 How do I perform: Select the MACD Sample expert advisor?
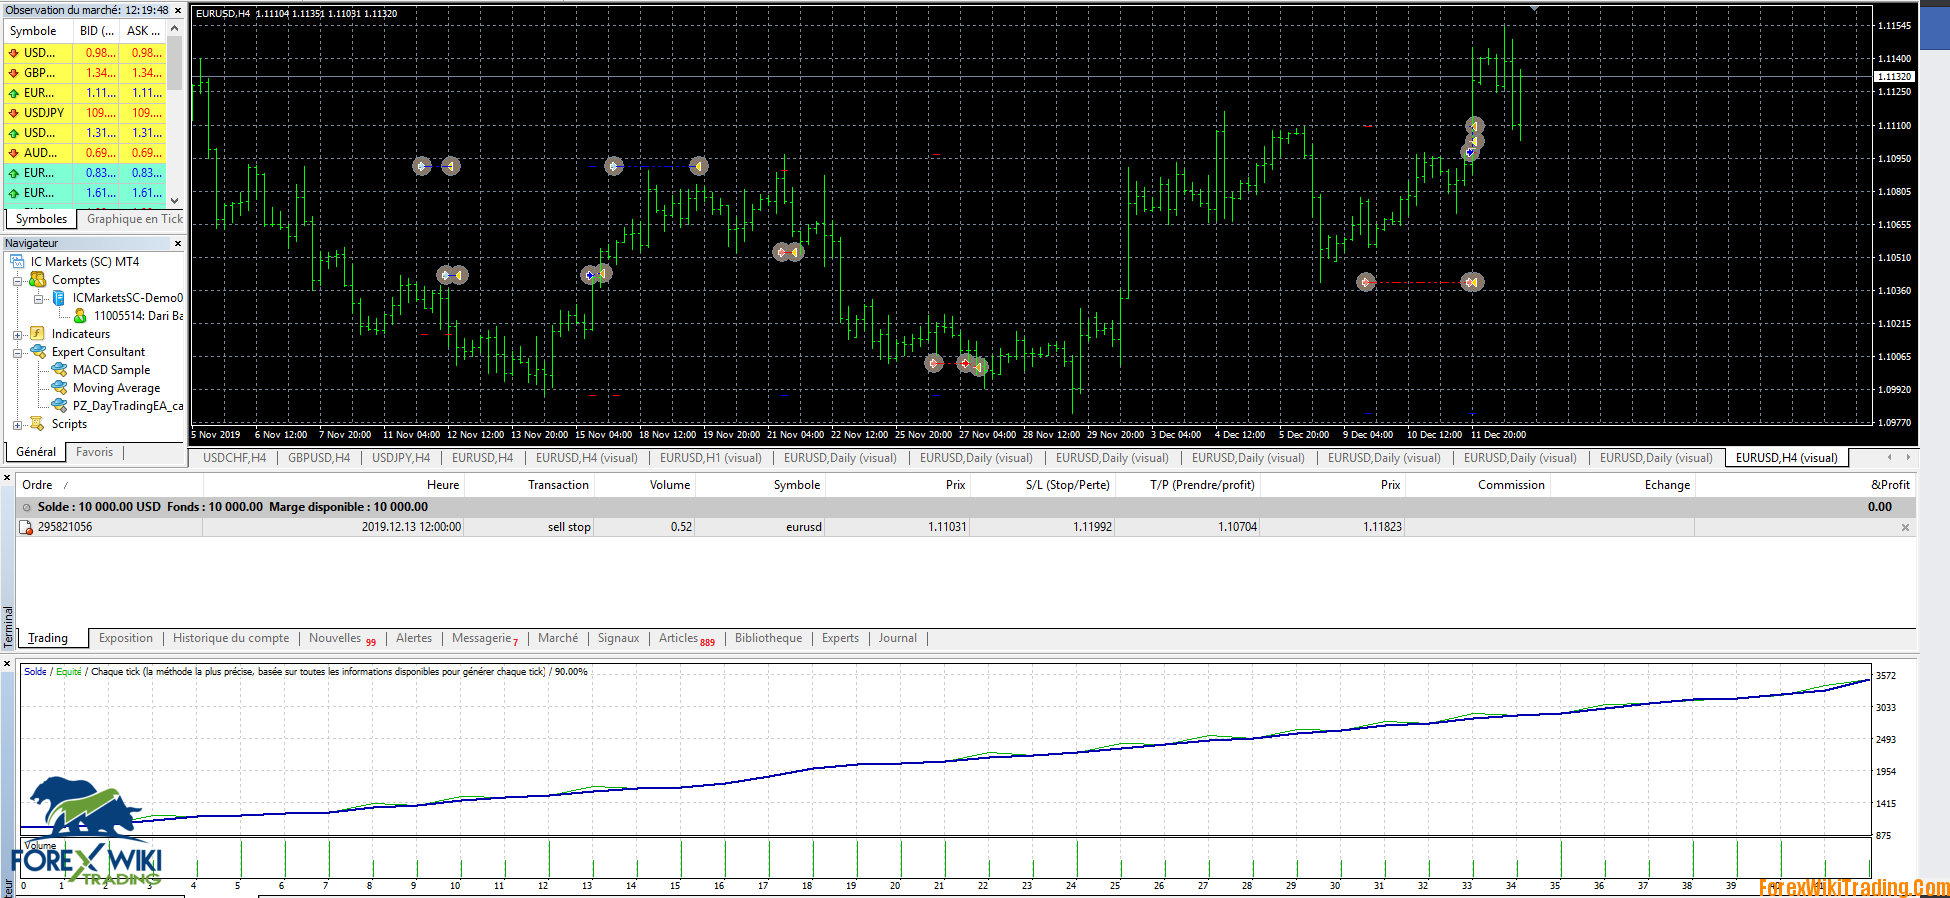point(111,370)
